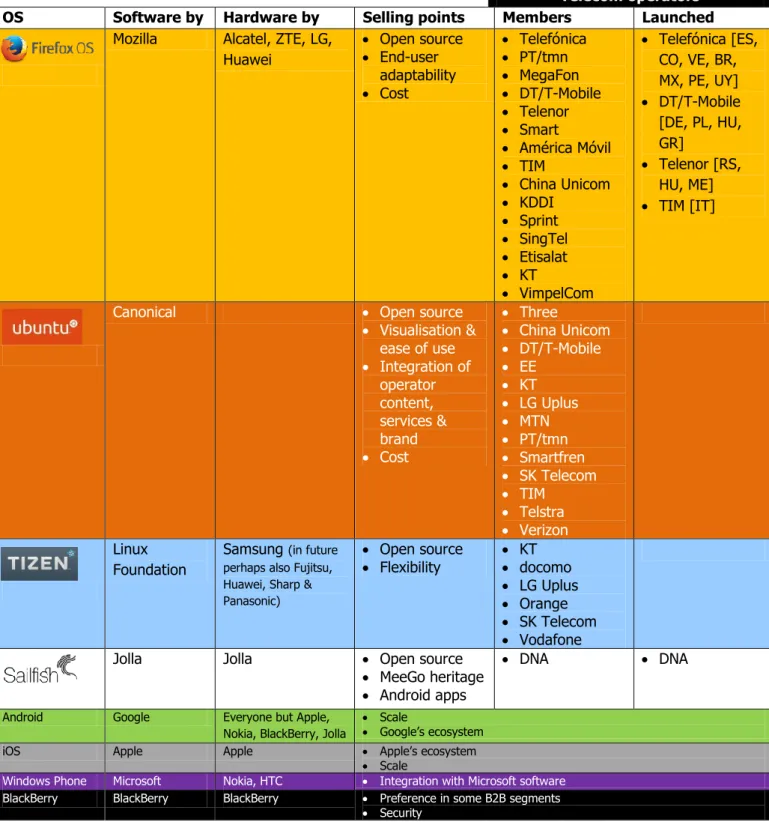Click 'Orange' member entry
Image resolution: width=769 pixels, height=822 pixels.
543,604
